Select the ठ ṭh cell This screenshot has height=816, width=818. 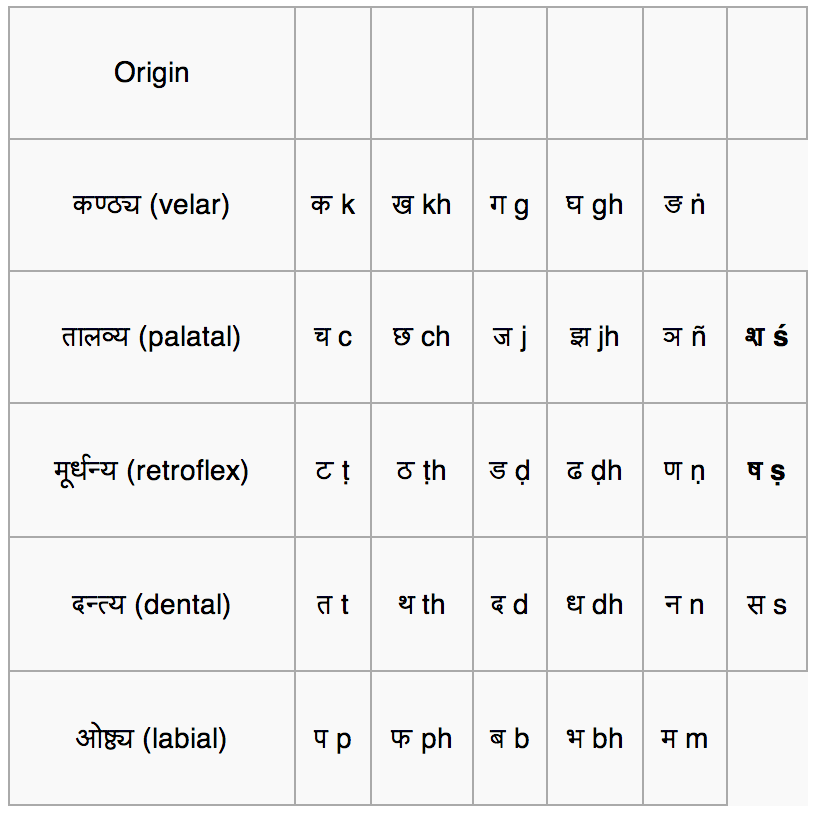pos(422,470)
